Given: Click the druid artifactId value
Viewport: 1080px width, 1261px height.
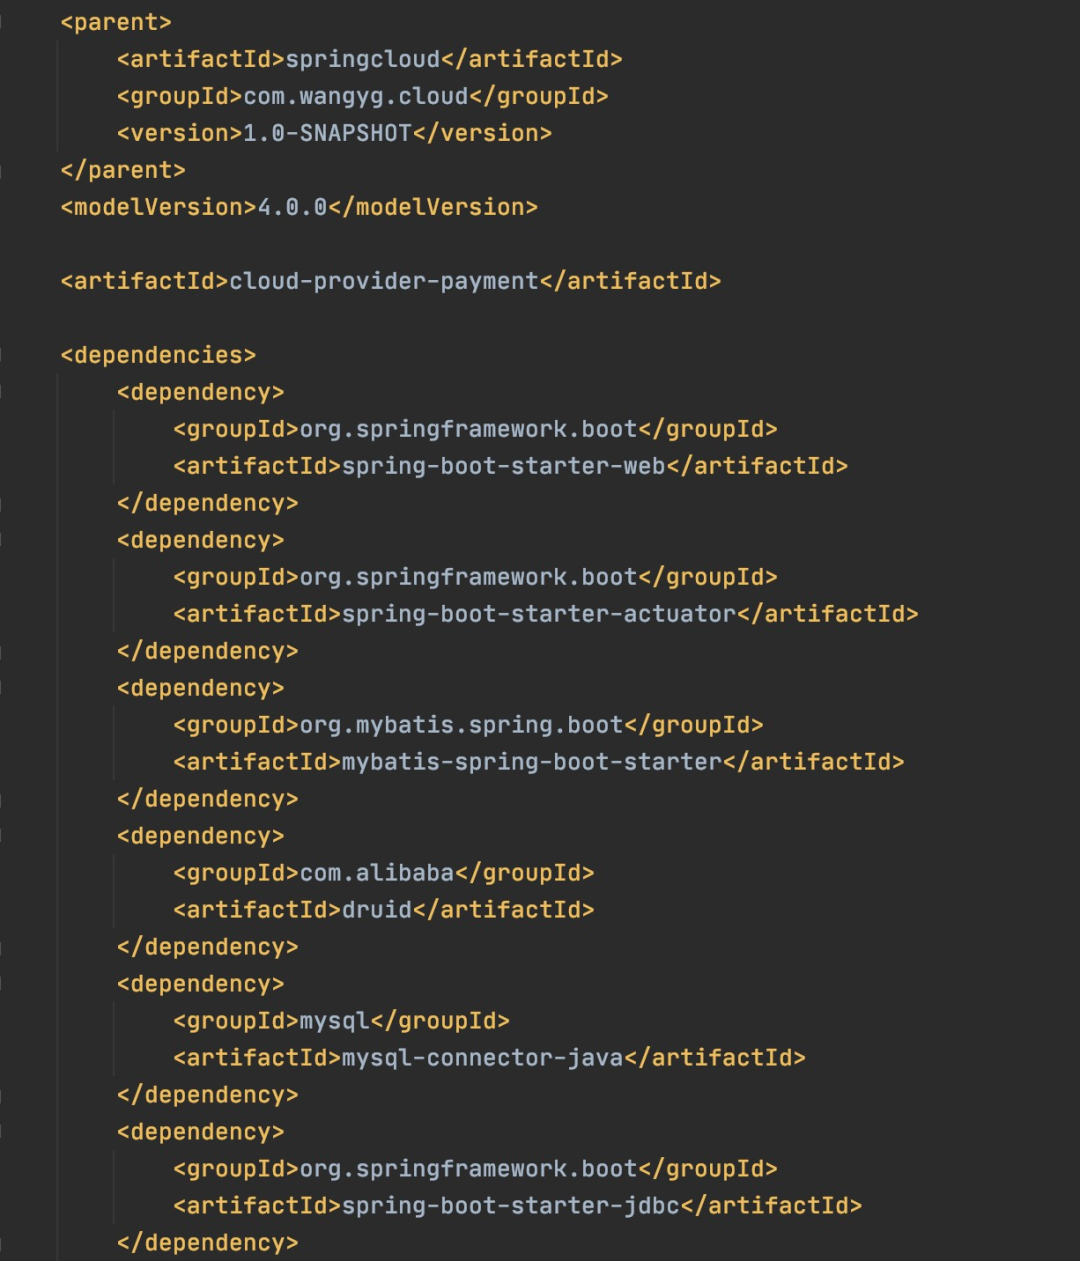Looking at the screenshot, I should click(x=378, y=910).
